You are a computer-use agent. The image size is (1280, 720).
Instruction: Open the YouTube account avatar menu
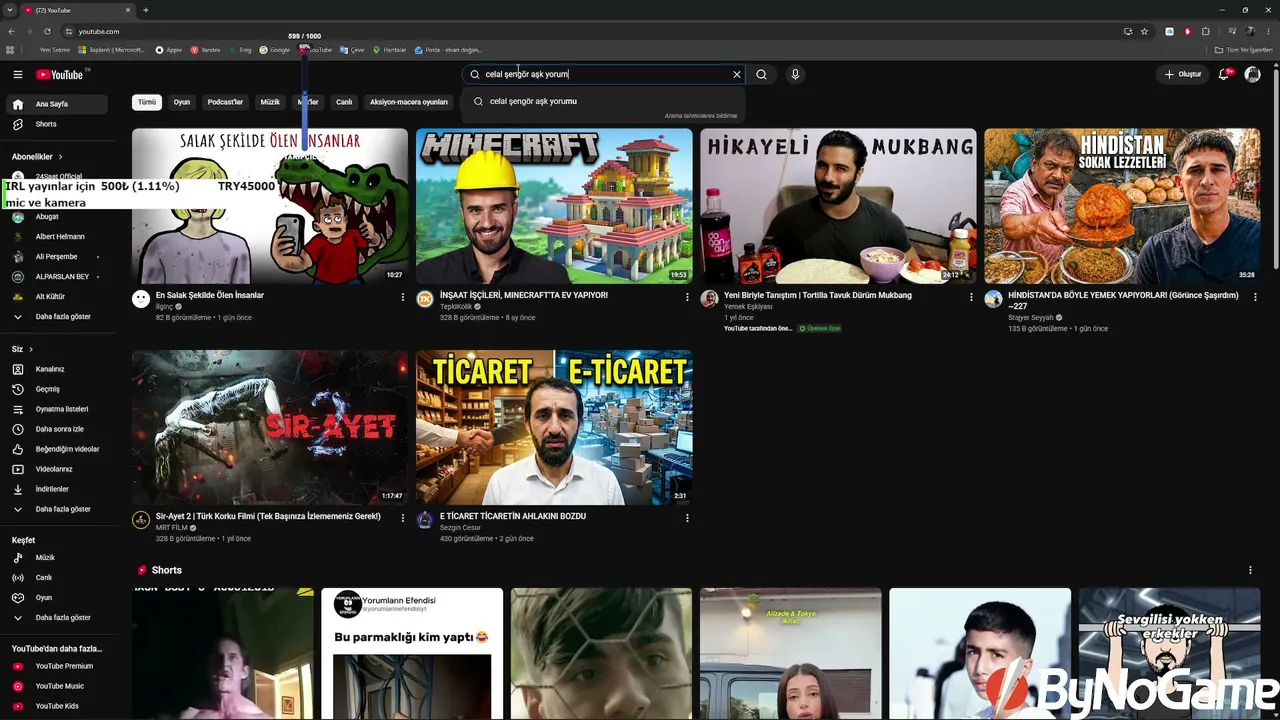click(1252, 74)
